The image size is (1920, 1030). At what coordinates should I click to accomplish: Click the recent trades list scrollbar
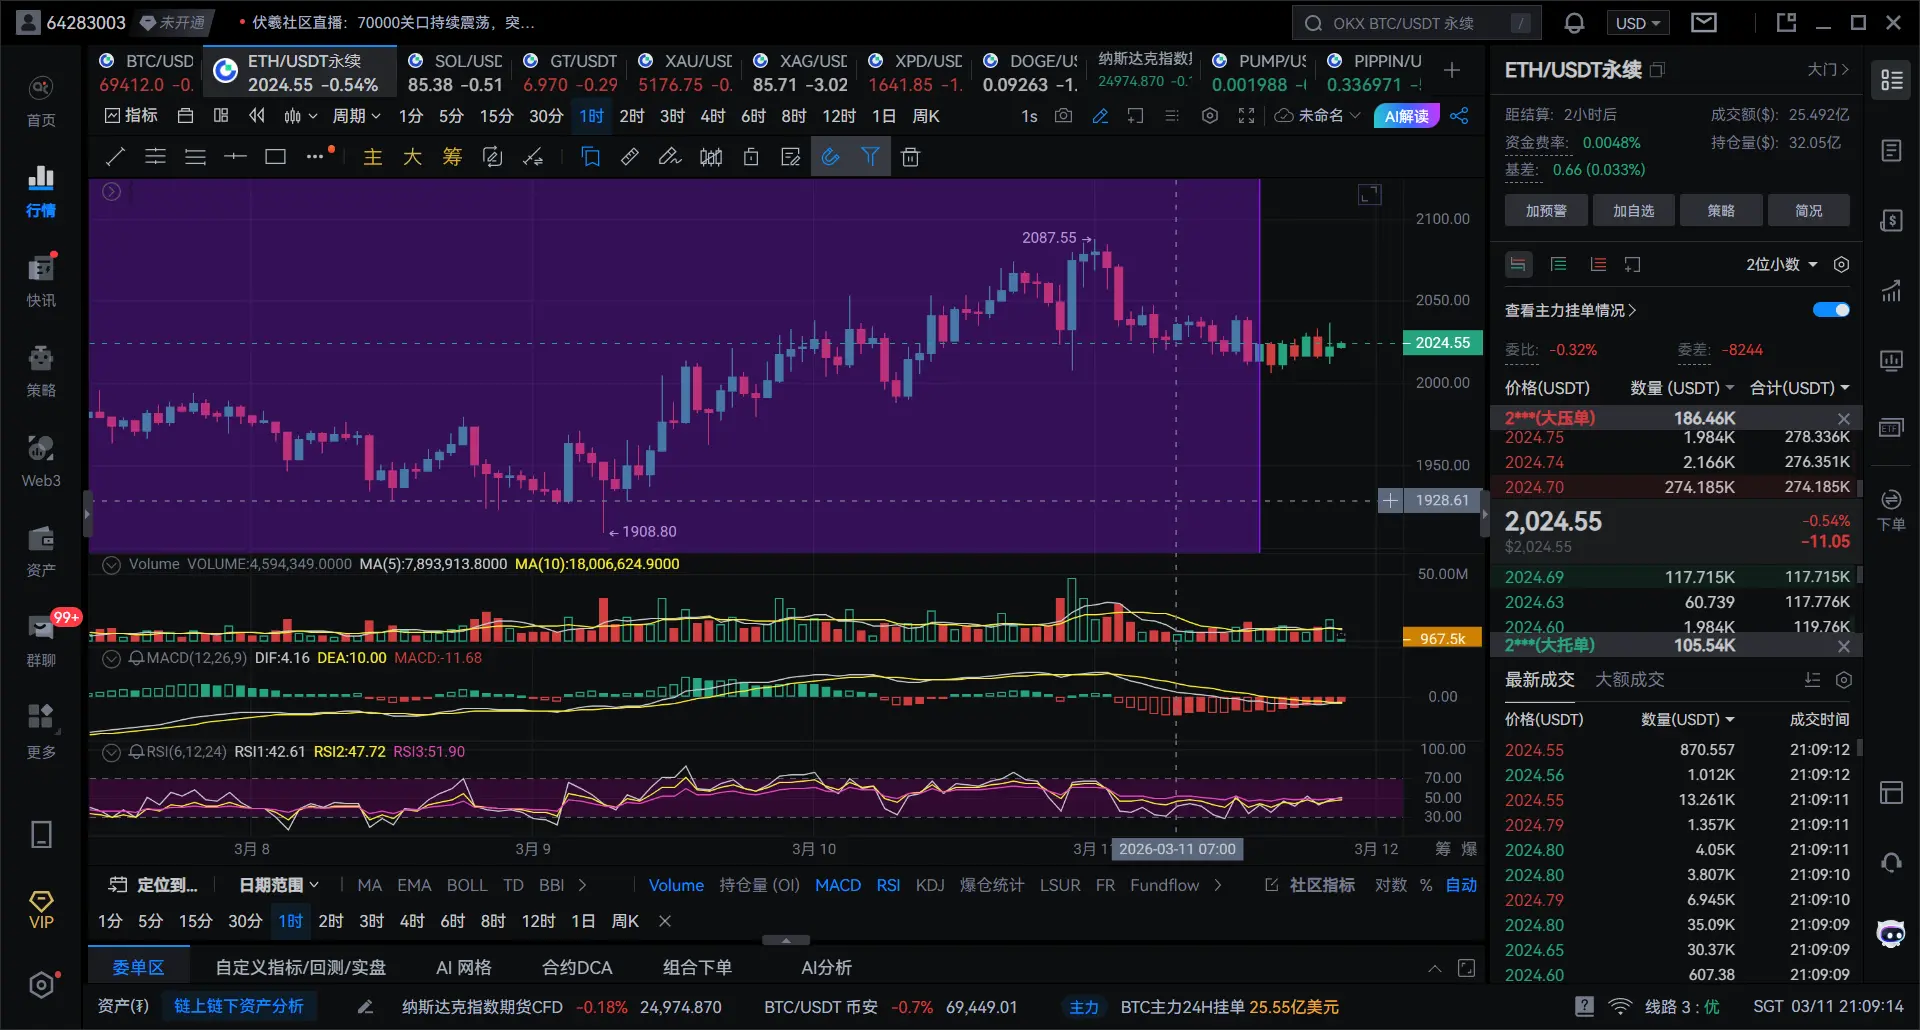1860,748
